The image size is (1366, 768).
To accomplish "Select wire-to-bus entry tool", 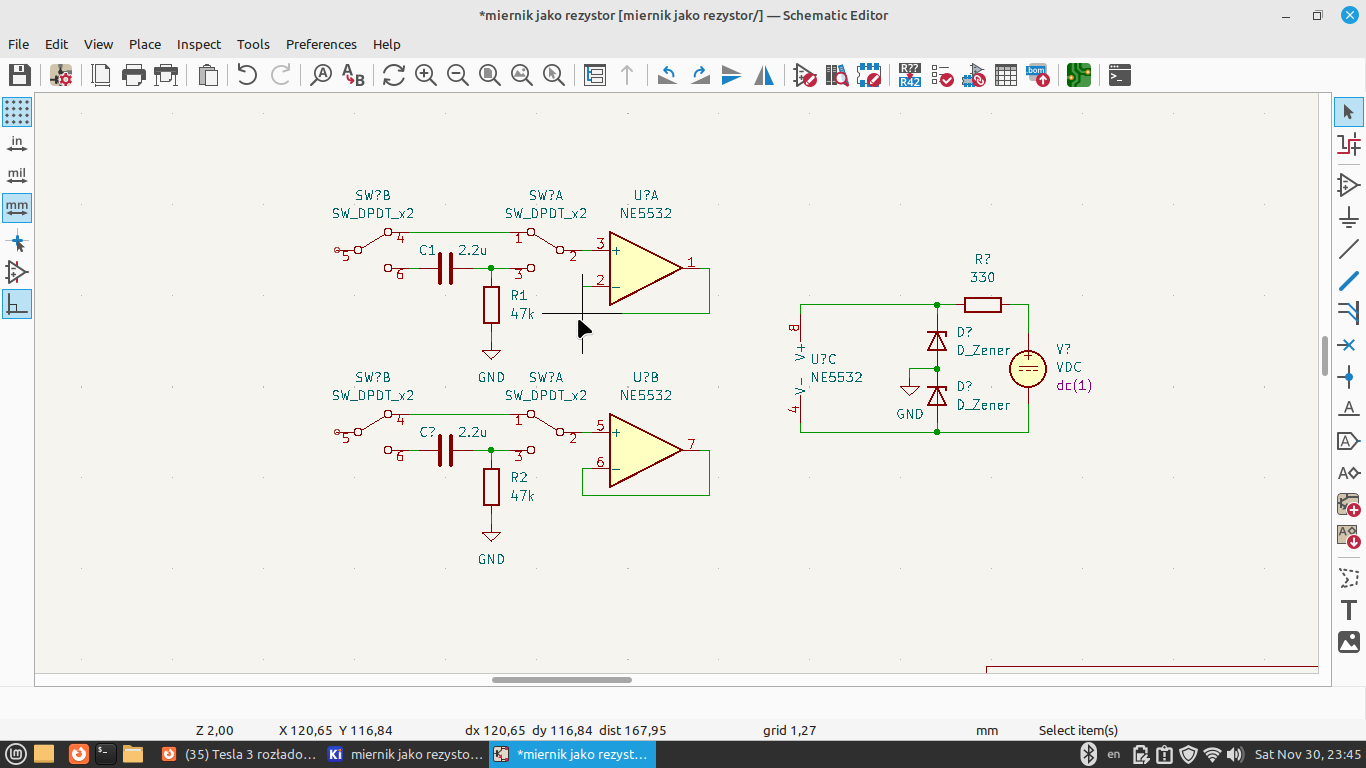I will (x=1349, y=313).
